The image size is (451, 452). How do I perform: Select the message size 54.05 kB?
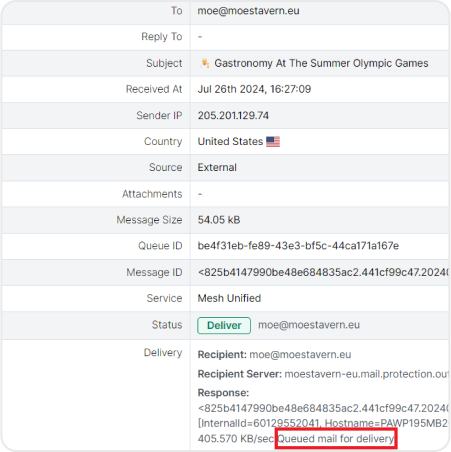click(x=219, y=220)
